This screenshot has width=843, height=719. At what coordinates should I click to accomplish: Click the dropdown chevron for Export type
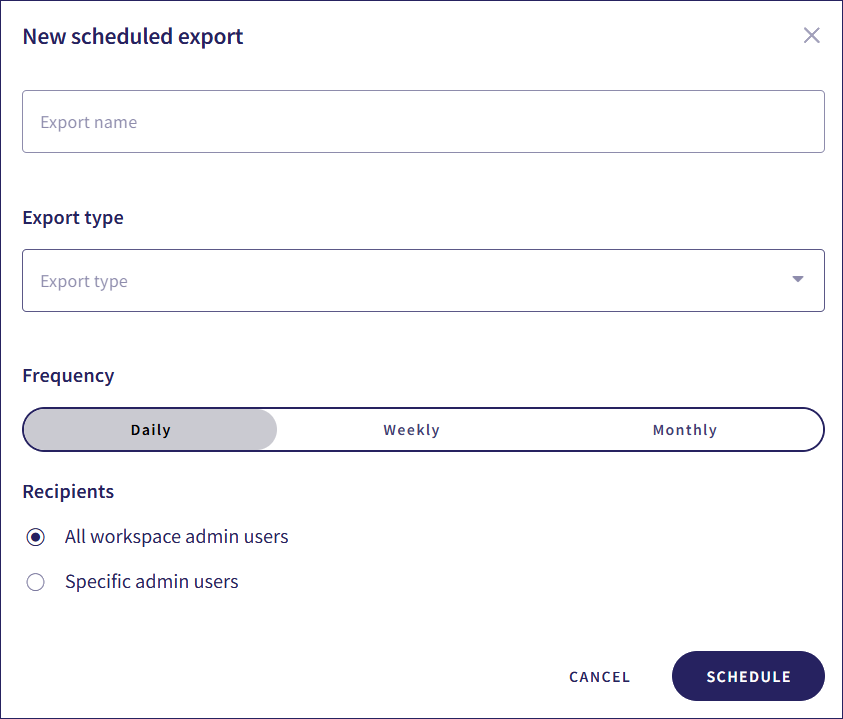(x=797, y=280)
